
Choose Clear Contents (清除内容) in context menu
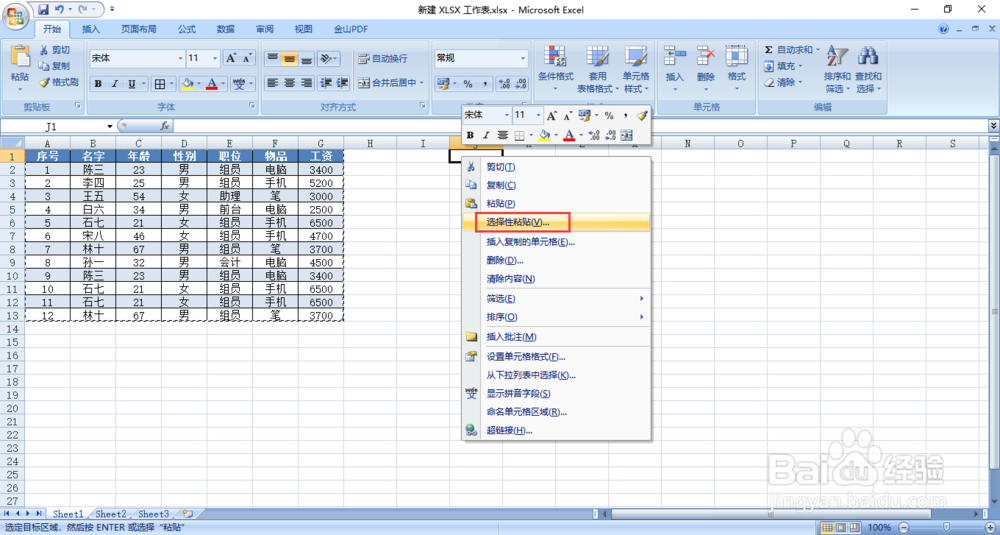(555, 279)
